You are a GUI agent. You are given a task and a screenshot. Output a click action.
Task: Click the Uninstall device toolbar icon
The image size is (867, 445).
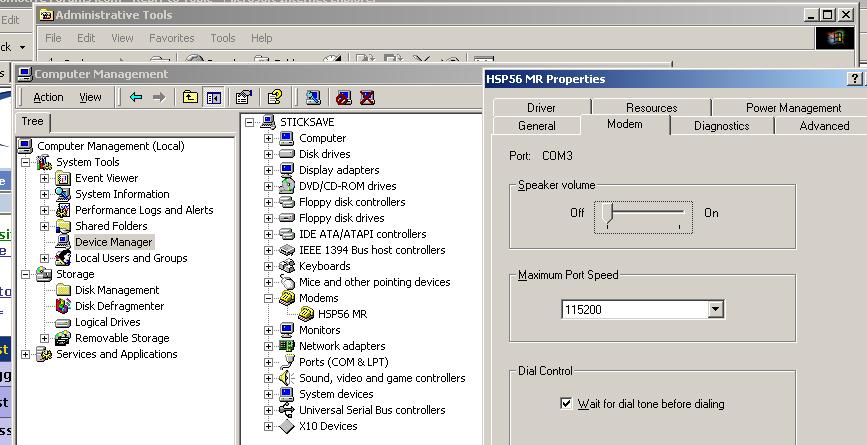(367, 97)
